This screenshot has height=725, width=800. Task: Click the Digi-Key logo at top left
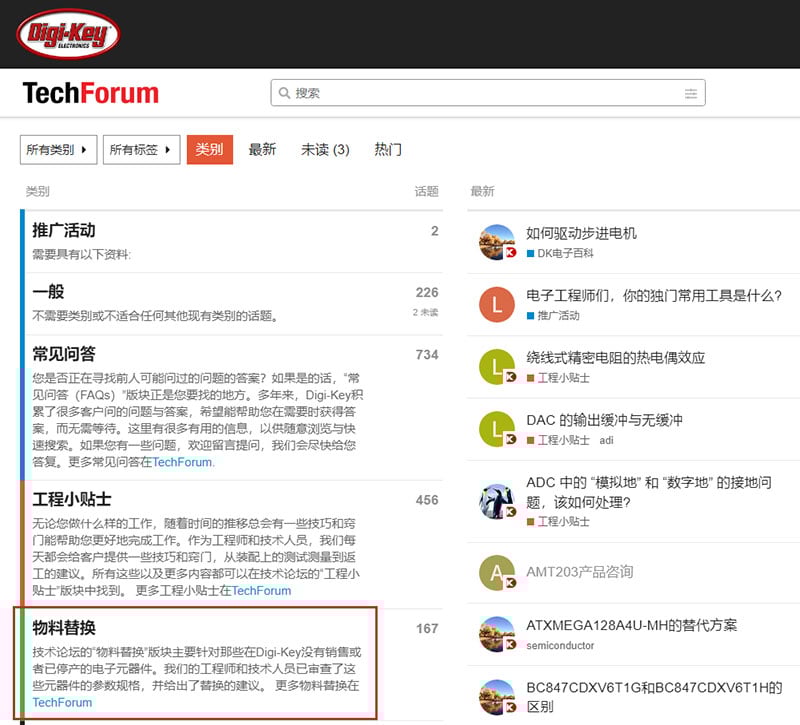[70, 33]
